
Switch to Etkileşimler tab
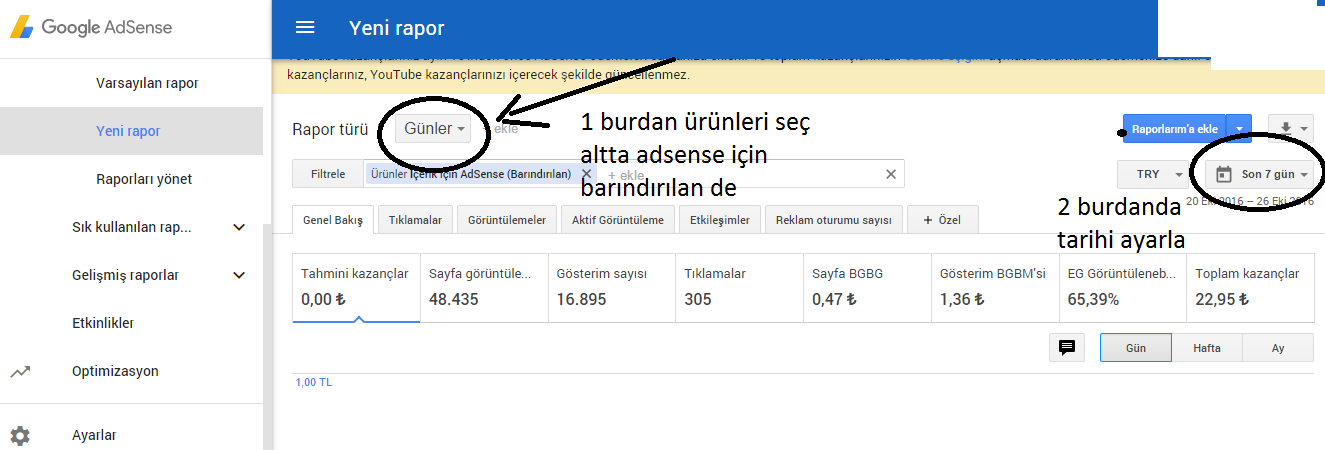[720, 219]
